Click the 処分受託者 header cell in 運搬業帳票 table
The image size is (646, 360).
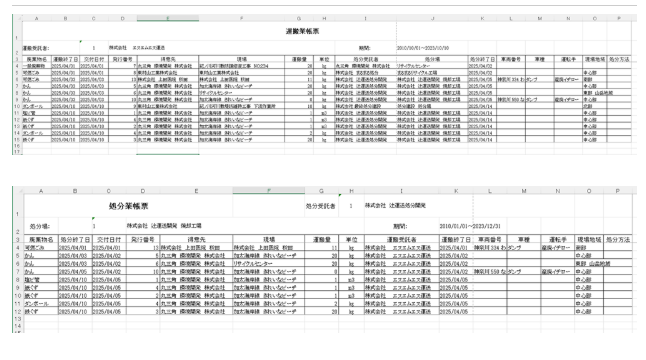(x=365, y=59)
